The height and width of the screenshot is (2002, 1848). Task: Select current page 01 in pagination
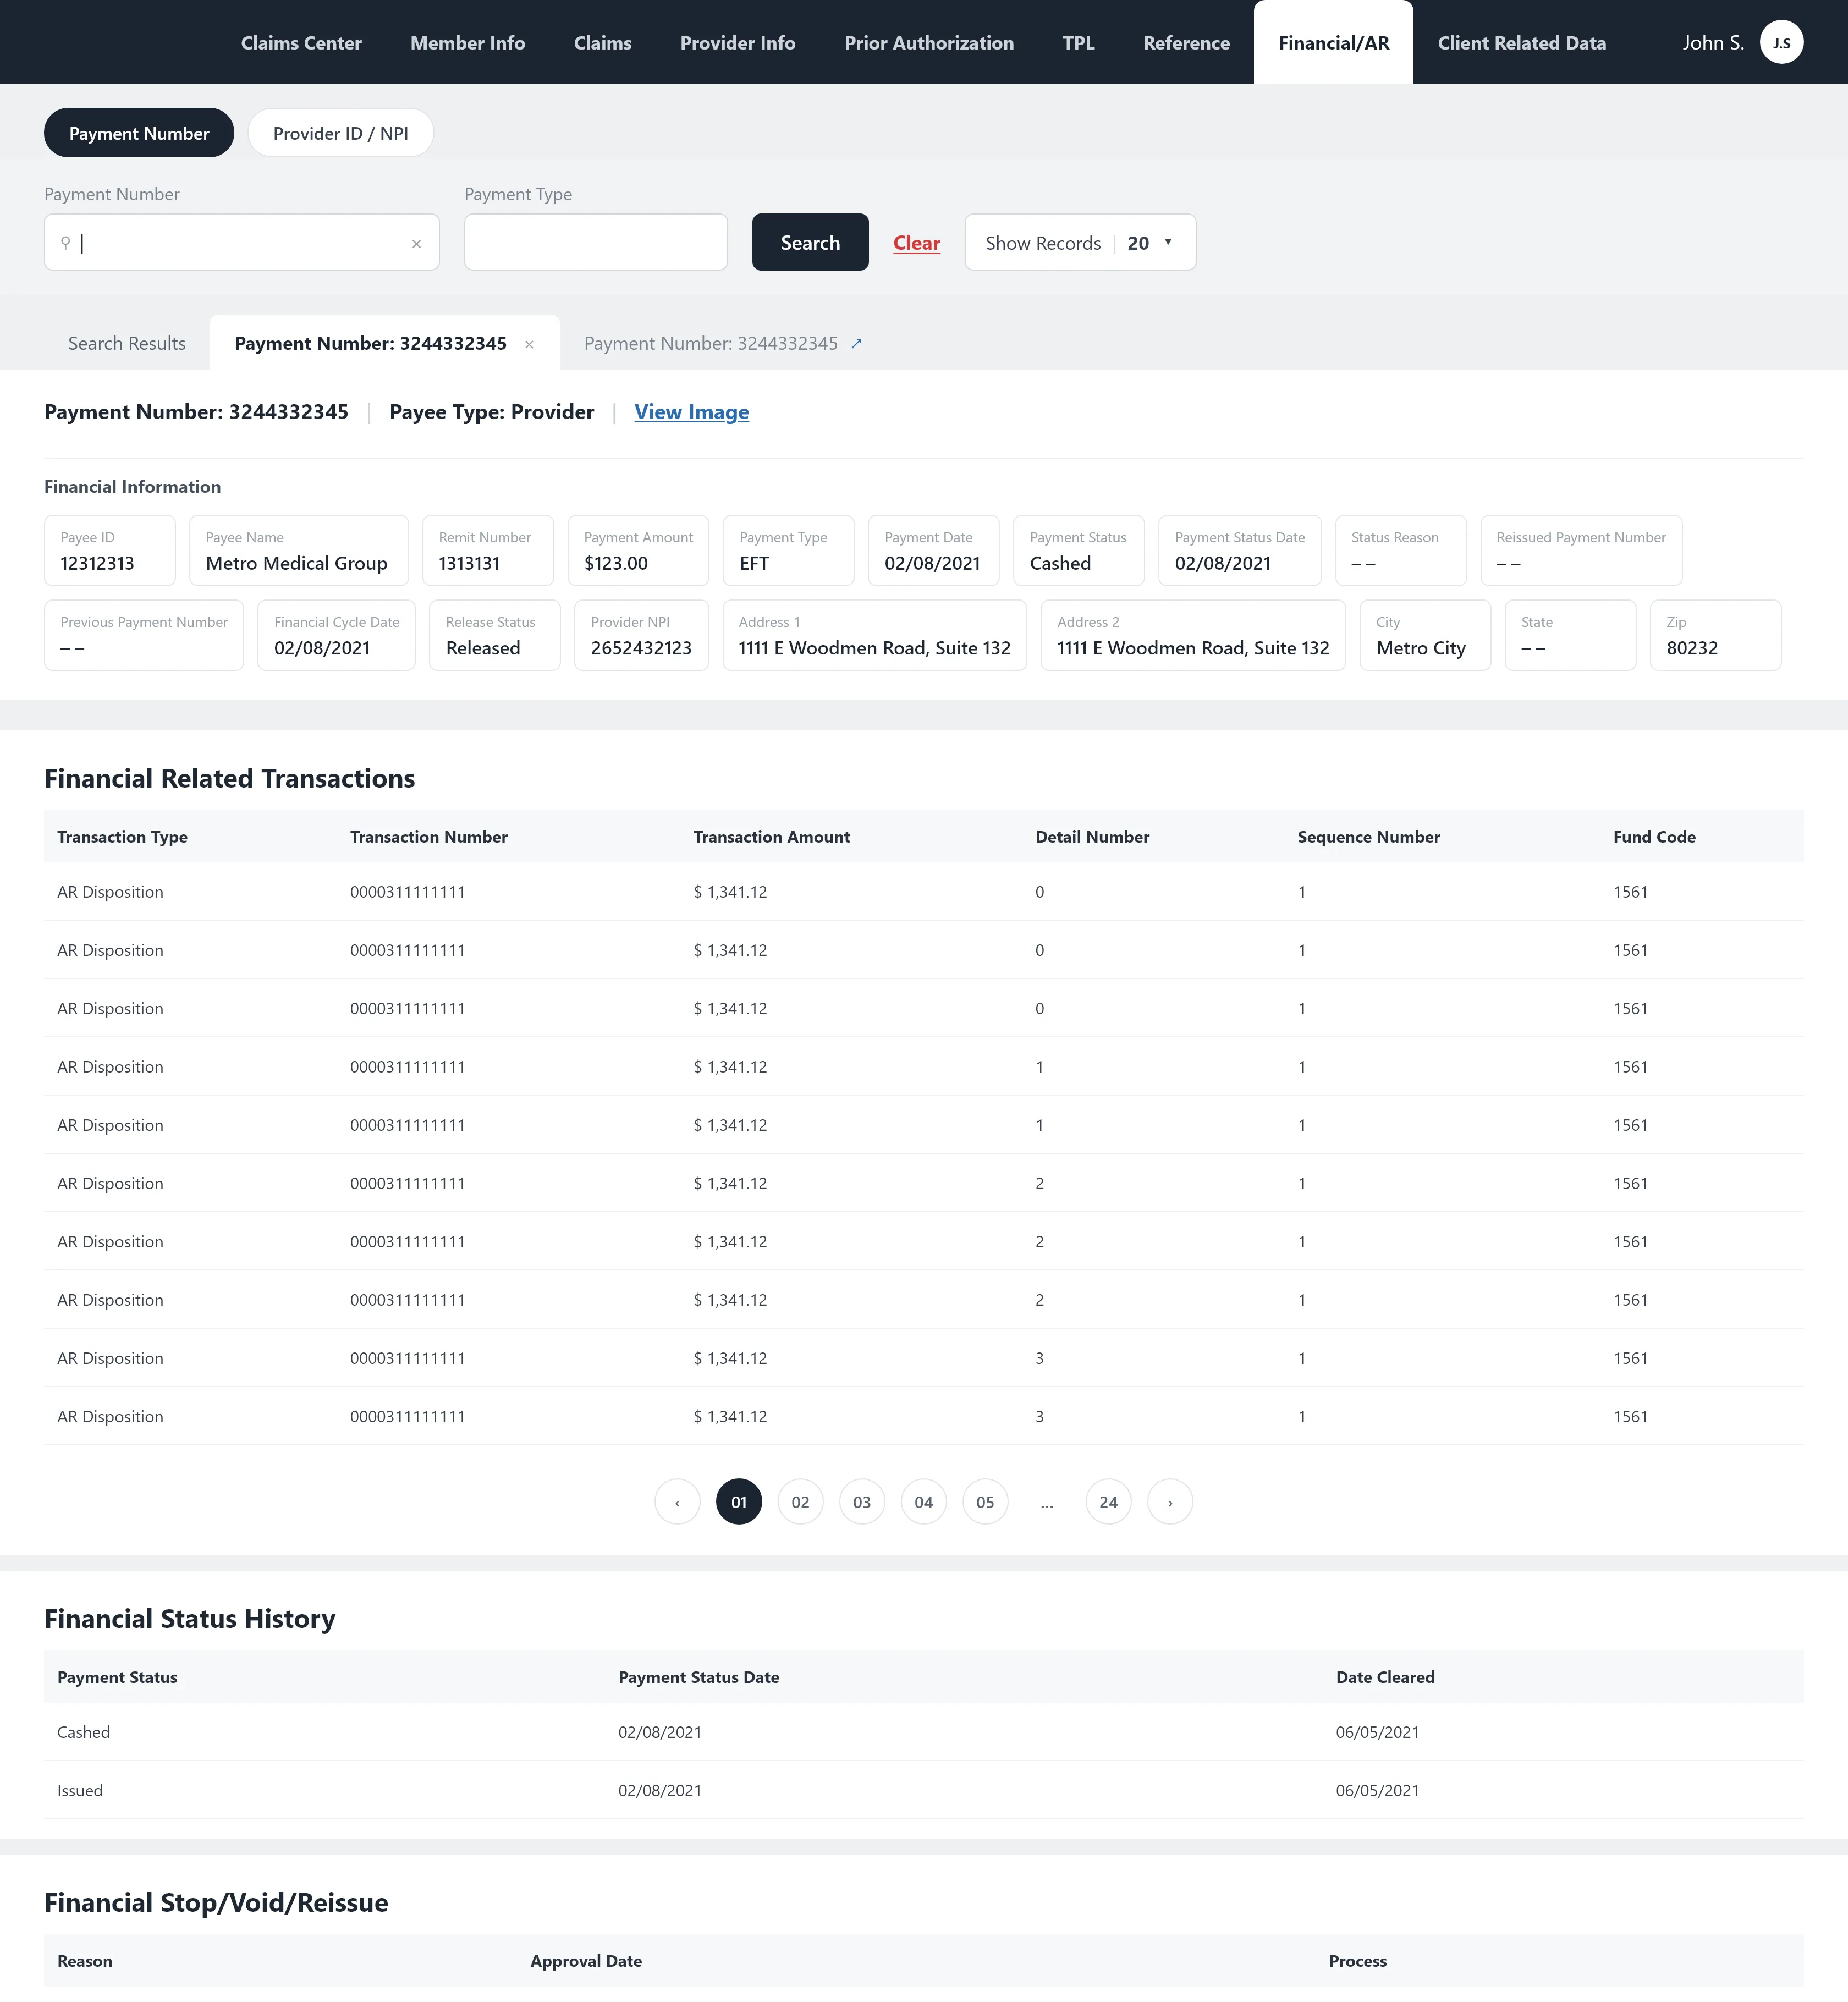click(x=739, y=1502)
